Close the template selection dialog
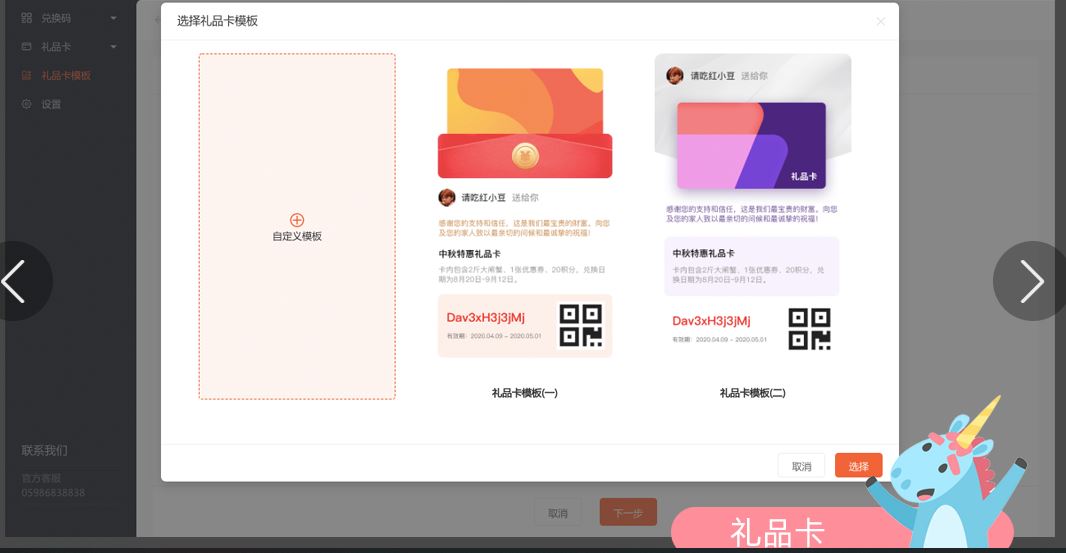The width and height of the screenshot is (1066, 553). point(880,21)
